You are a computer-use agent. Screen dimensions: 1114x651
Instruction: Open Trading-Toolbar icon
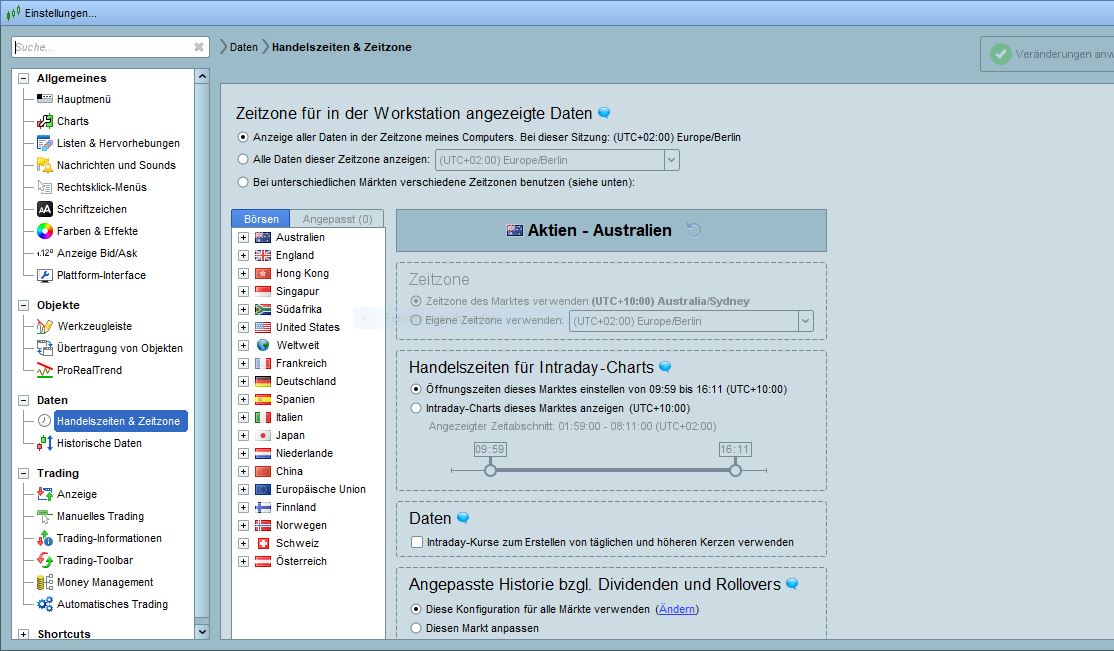point(45,560)
